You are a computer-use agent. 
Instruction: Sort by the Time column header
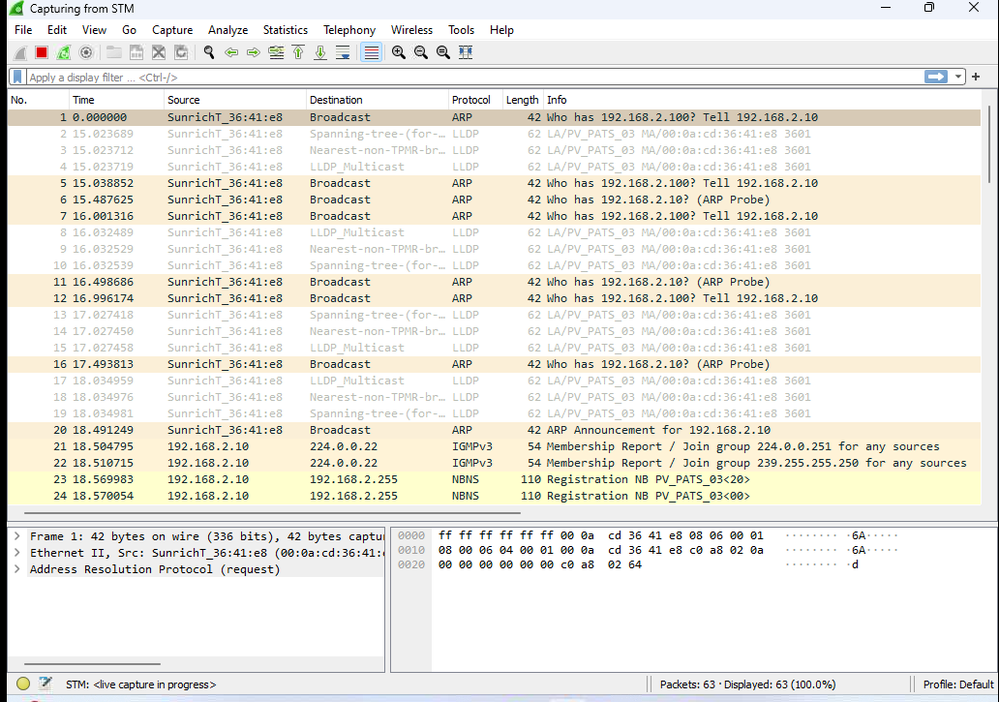pyautogui.click(x=116, y=100)
